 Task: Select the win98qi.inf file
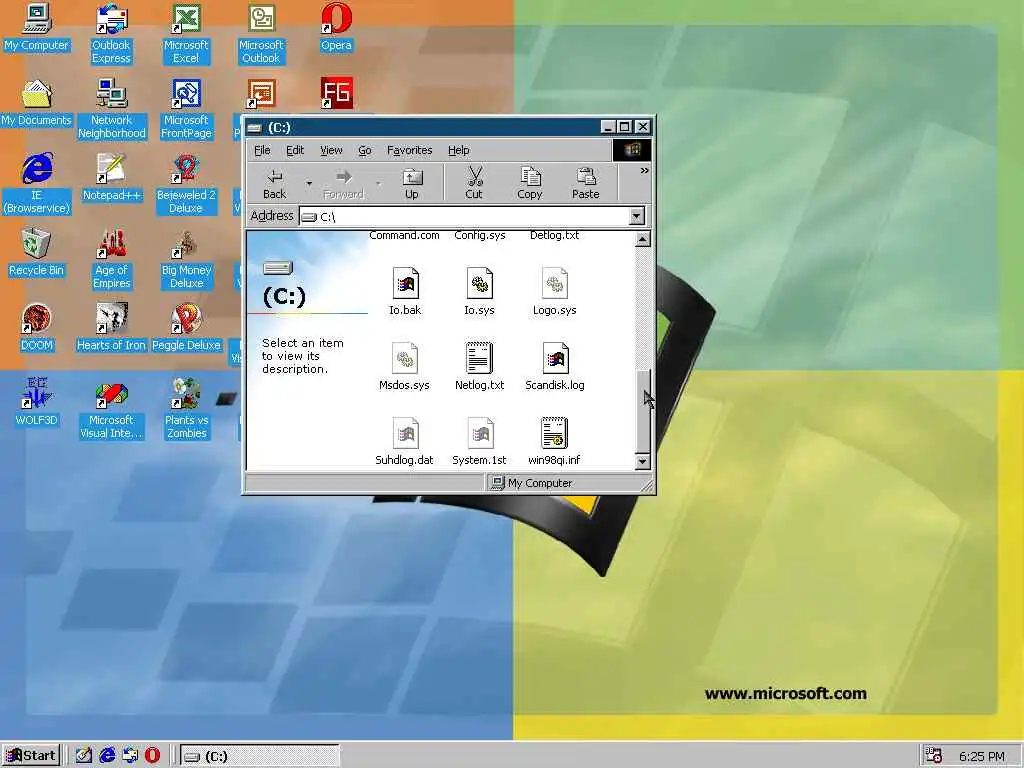(x=554, y=442)
